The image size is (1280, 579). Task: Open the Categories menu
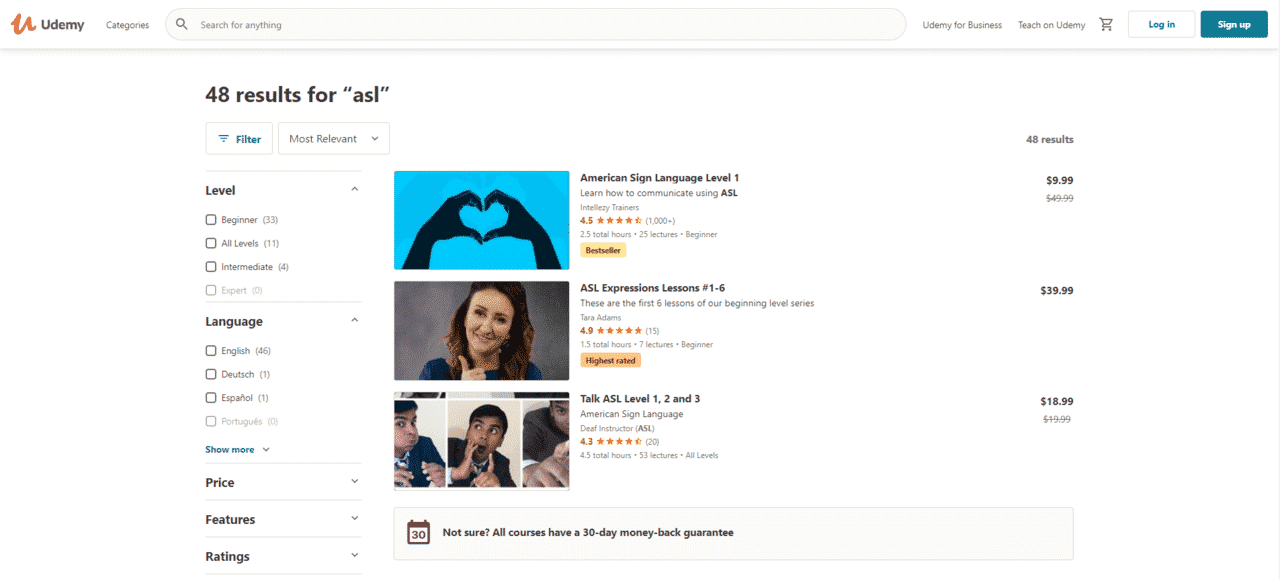coord(128,25)
